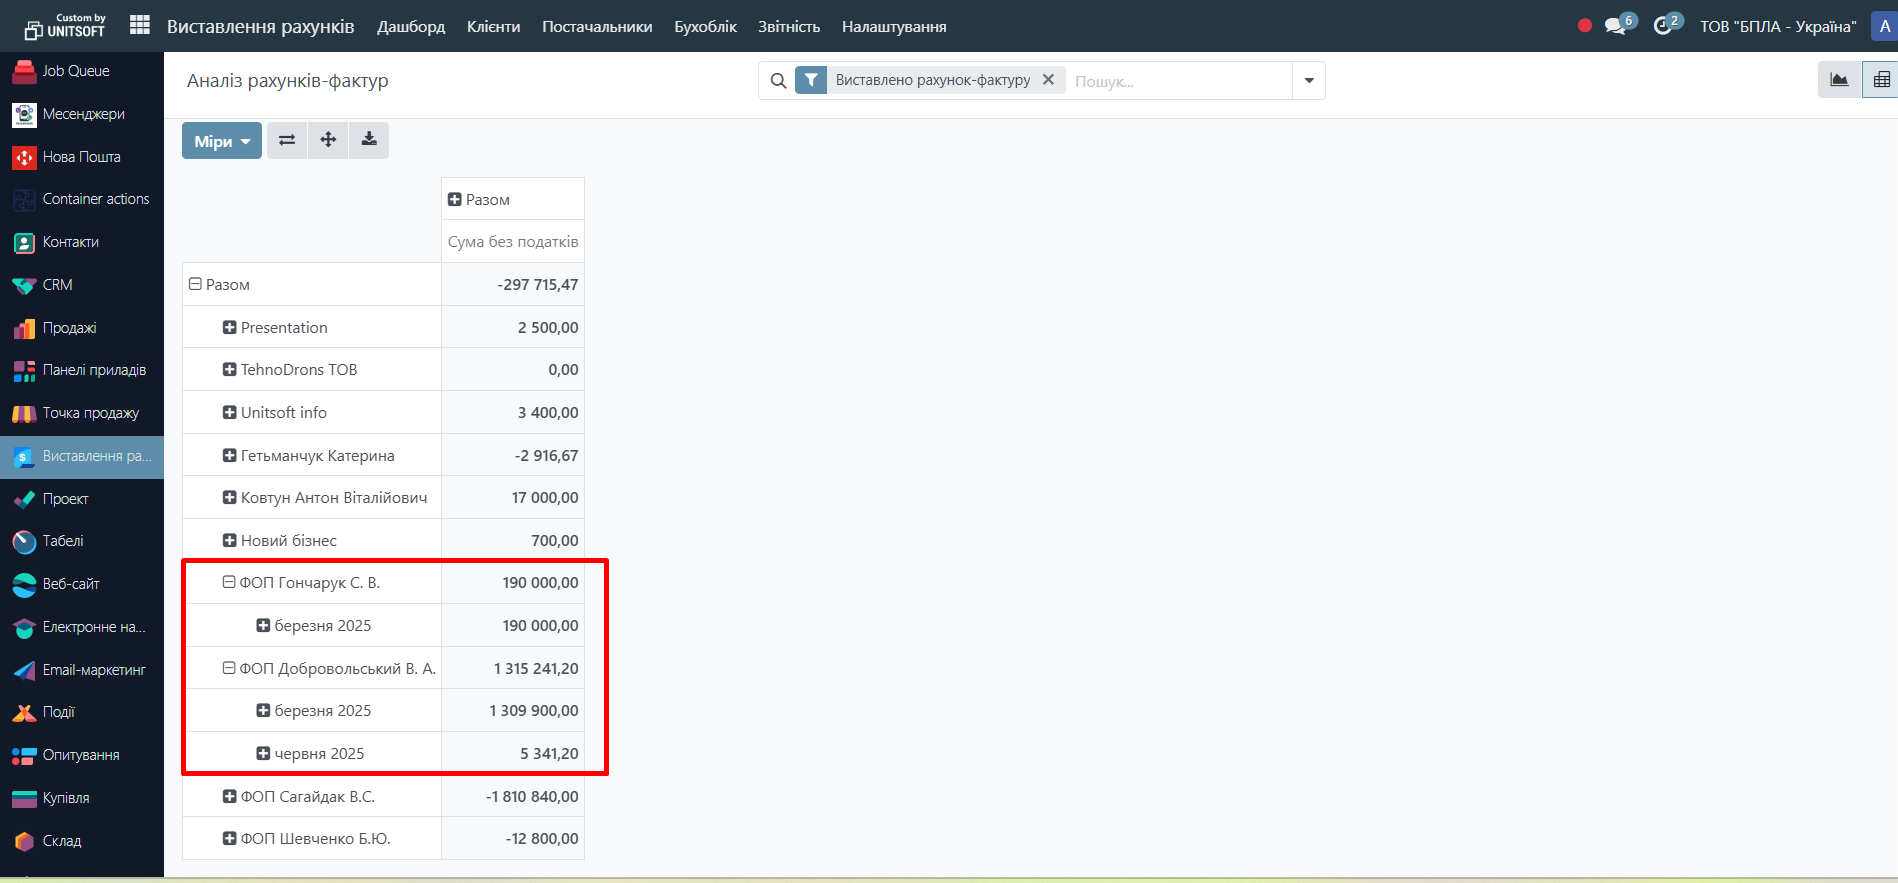The height and width of the screenshot is (883, 1898).
Task: Click the flip axis icon
Action: pos(287,140)
